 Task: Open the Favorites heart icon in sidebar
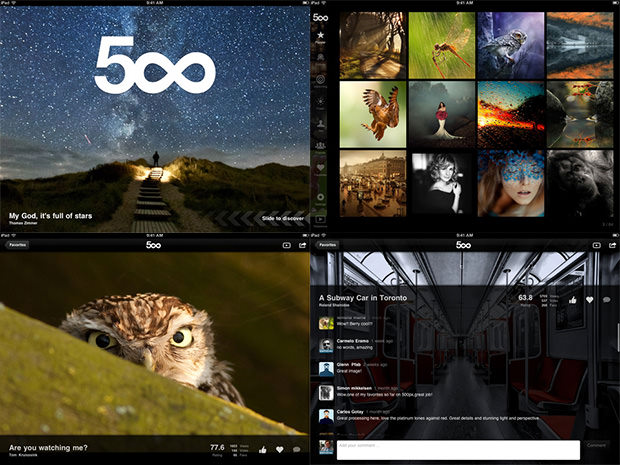[320, 168]
